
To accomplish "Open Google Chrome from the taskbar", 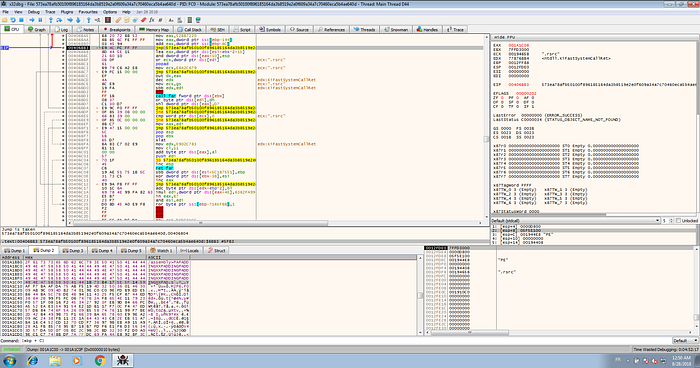I will pos(100,360).
